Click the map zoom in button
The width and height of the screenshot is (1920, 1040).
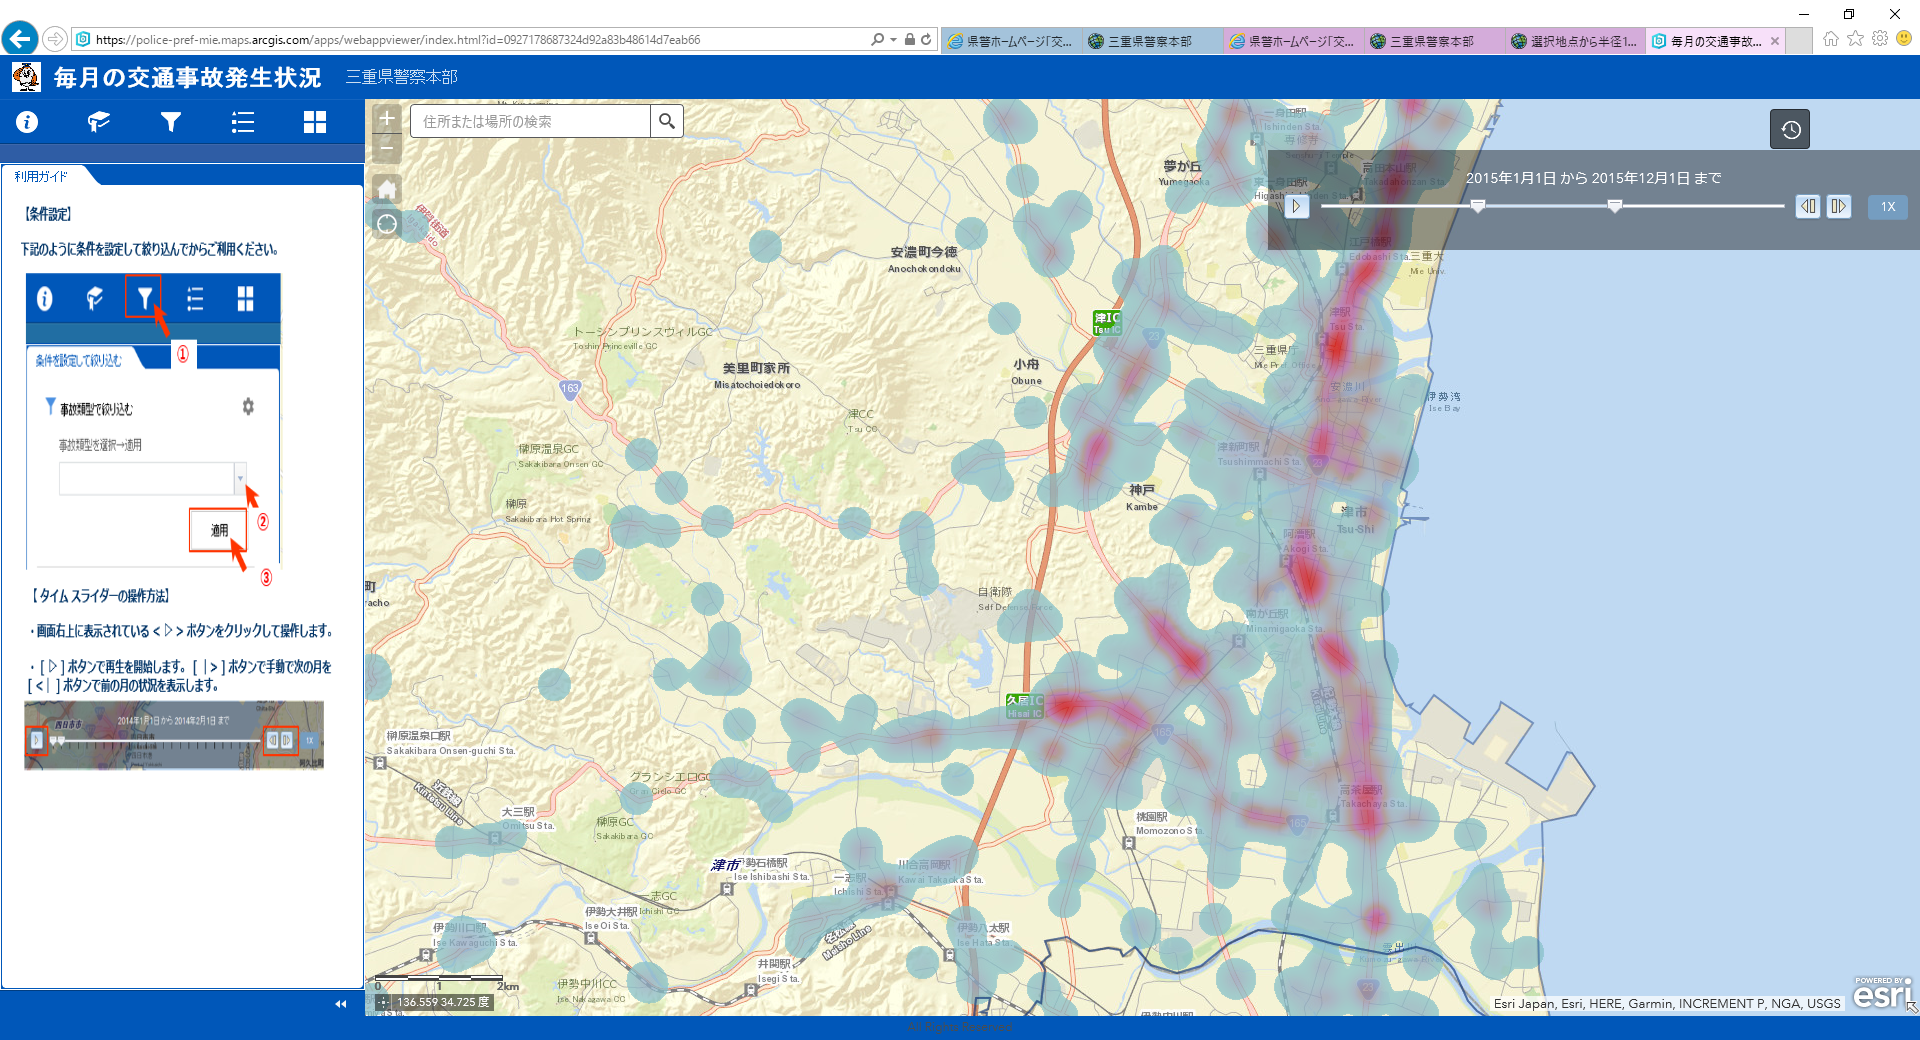click(x=387, y=119)
